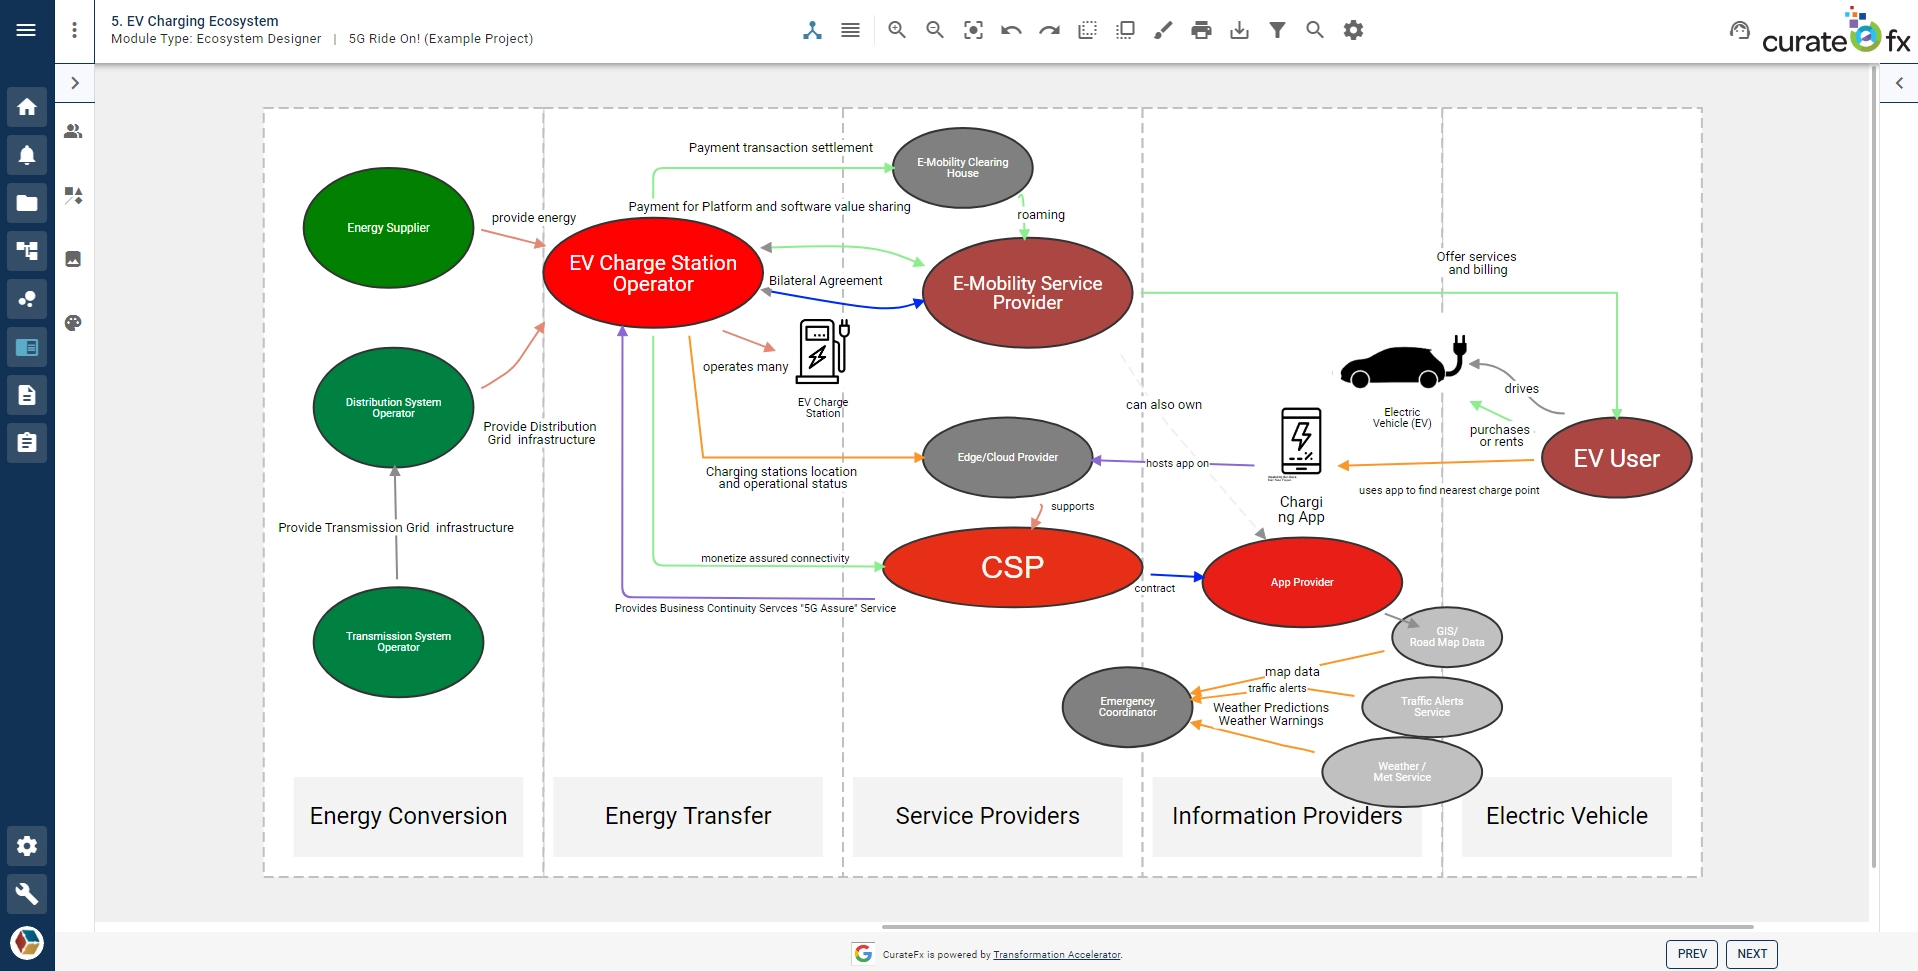
Task: Download the diagram
Action: click(x=1239, y=30)
